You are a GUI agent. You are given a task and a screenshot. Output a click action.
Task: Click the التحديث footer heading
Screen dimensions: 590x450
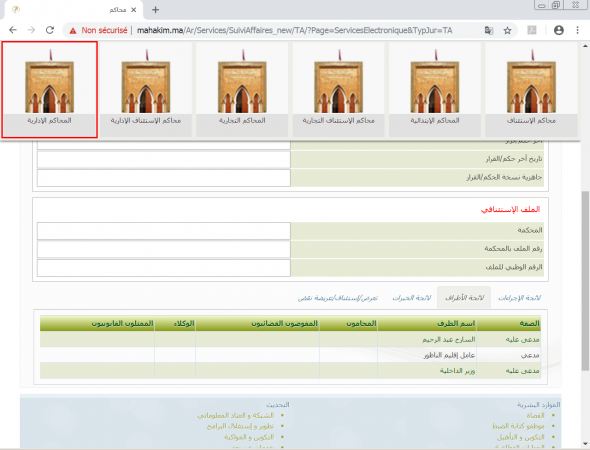(x=278, y=405)
